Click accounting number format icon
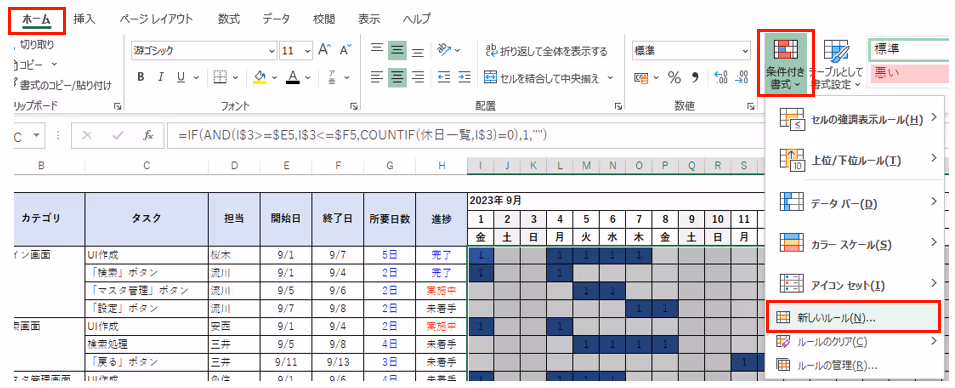This screenshot has width=955, height=388. click(641, 77)
